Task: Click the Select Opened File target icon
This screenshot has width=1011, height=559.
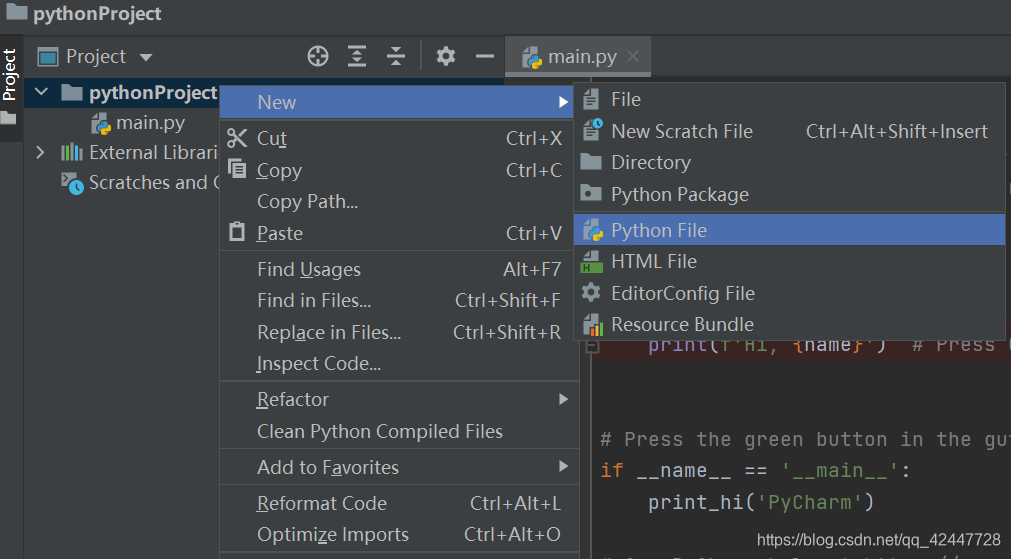Action: tap(318, 57)
